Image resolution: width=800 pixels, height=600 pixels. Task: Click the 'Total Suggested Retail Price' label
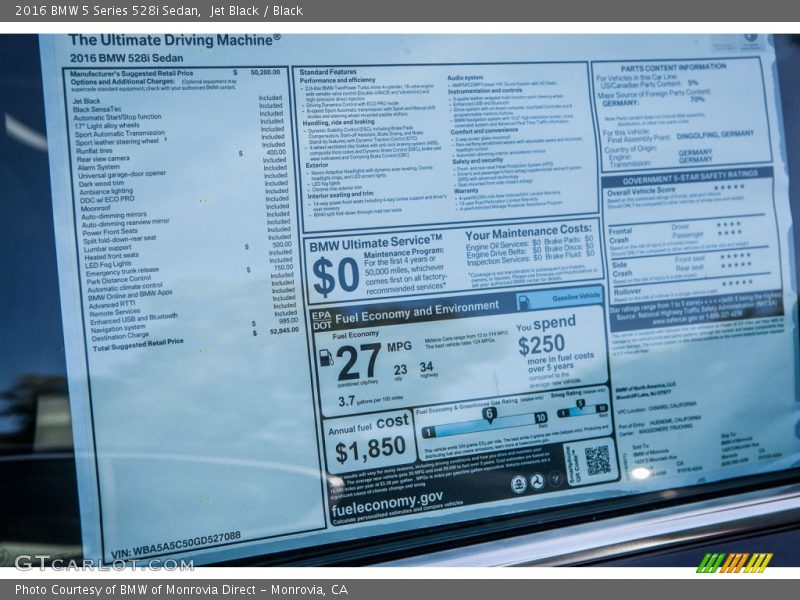(138, 344)
